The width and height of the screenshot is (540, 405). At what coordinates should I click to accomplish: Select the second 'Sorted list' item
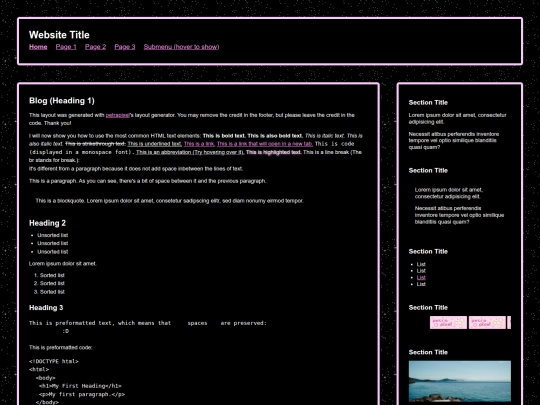pos(52,283)
